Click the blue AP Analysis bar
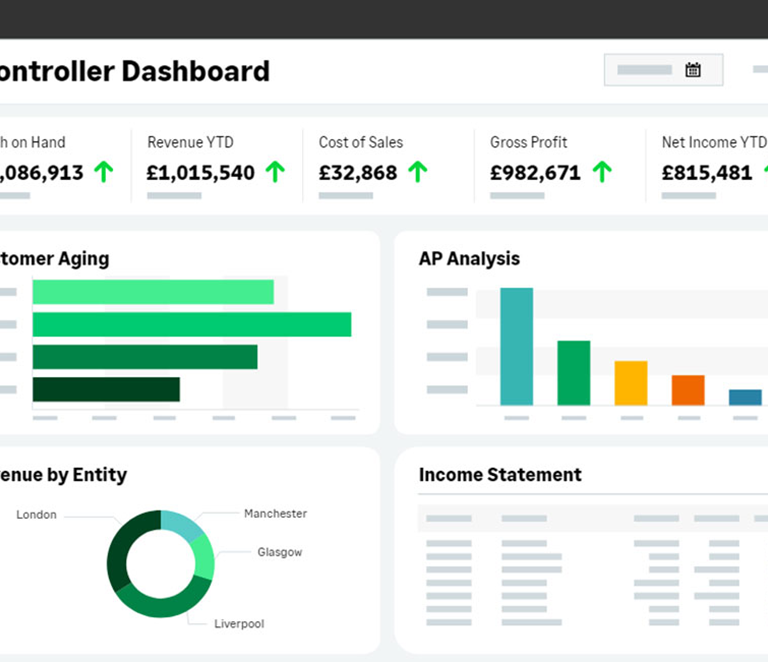768x662 pixels. coord(745,398)
